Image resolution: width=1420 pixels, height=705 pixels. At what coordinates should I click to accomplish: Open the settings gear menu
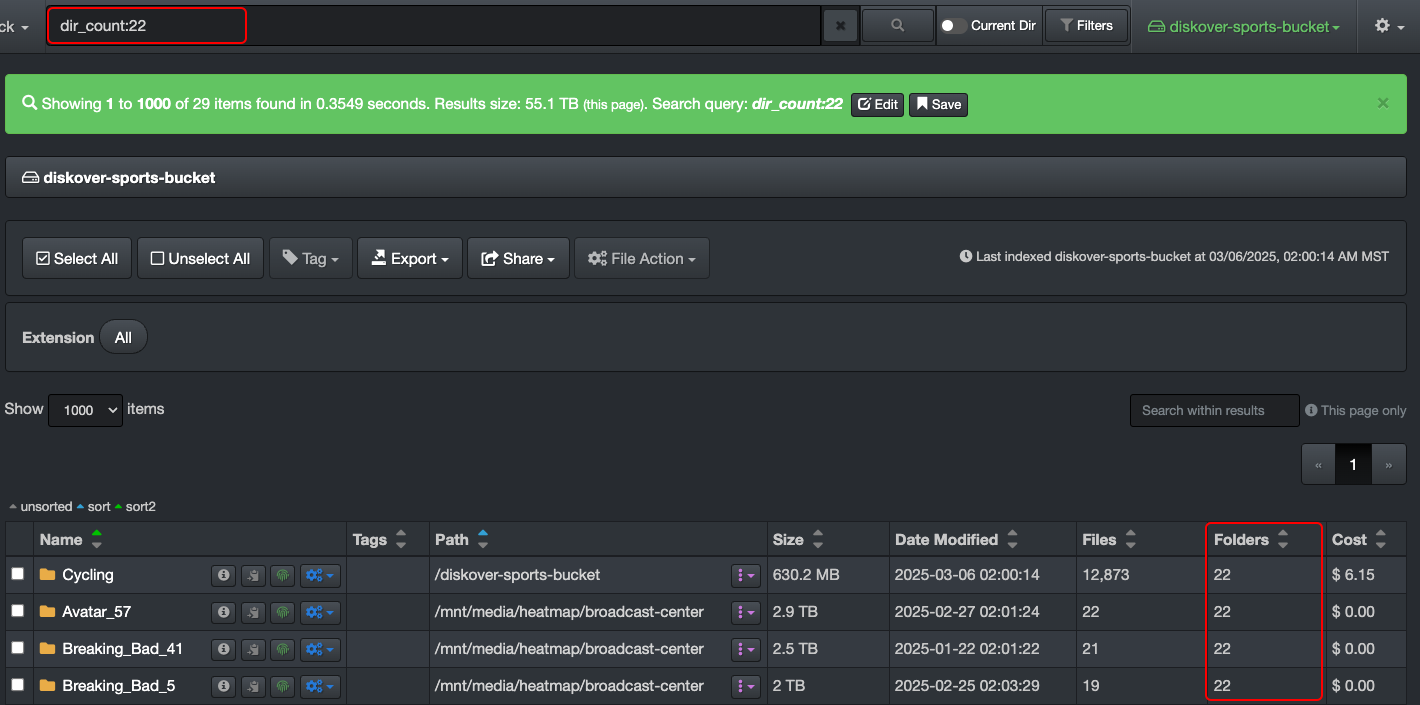[x=1388, y=26]
